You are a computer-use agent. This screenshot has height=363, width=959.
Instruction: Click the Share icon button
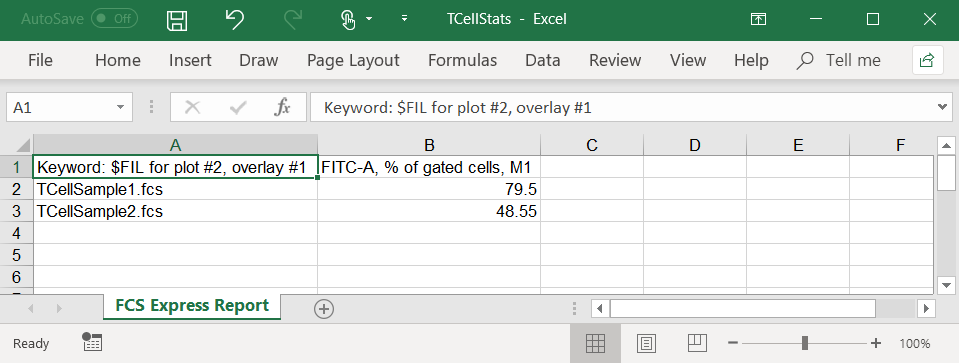pyautogui.click(x=927, y=60)
